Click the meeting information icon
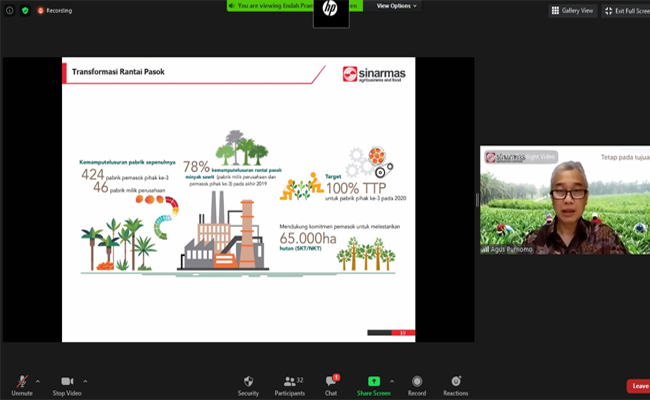This screenshot has width=650, height=400. [10, 10]
